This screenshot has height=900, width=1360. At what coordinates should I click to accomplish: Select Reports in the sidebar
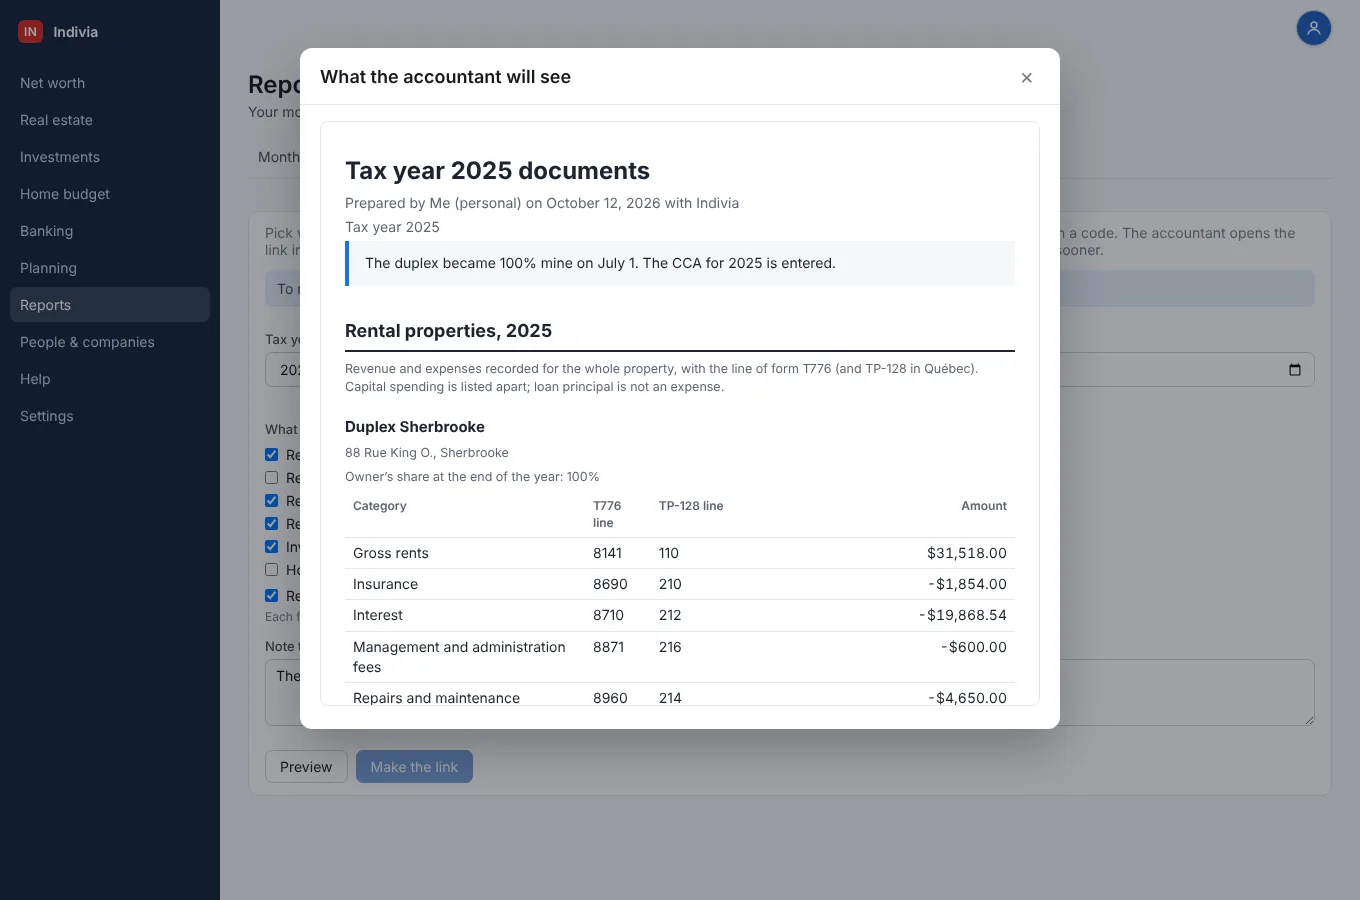click(110, 305)
